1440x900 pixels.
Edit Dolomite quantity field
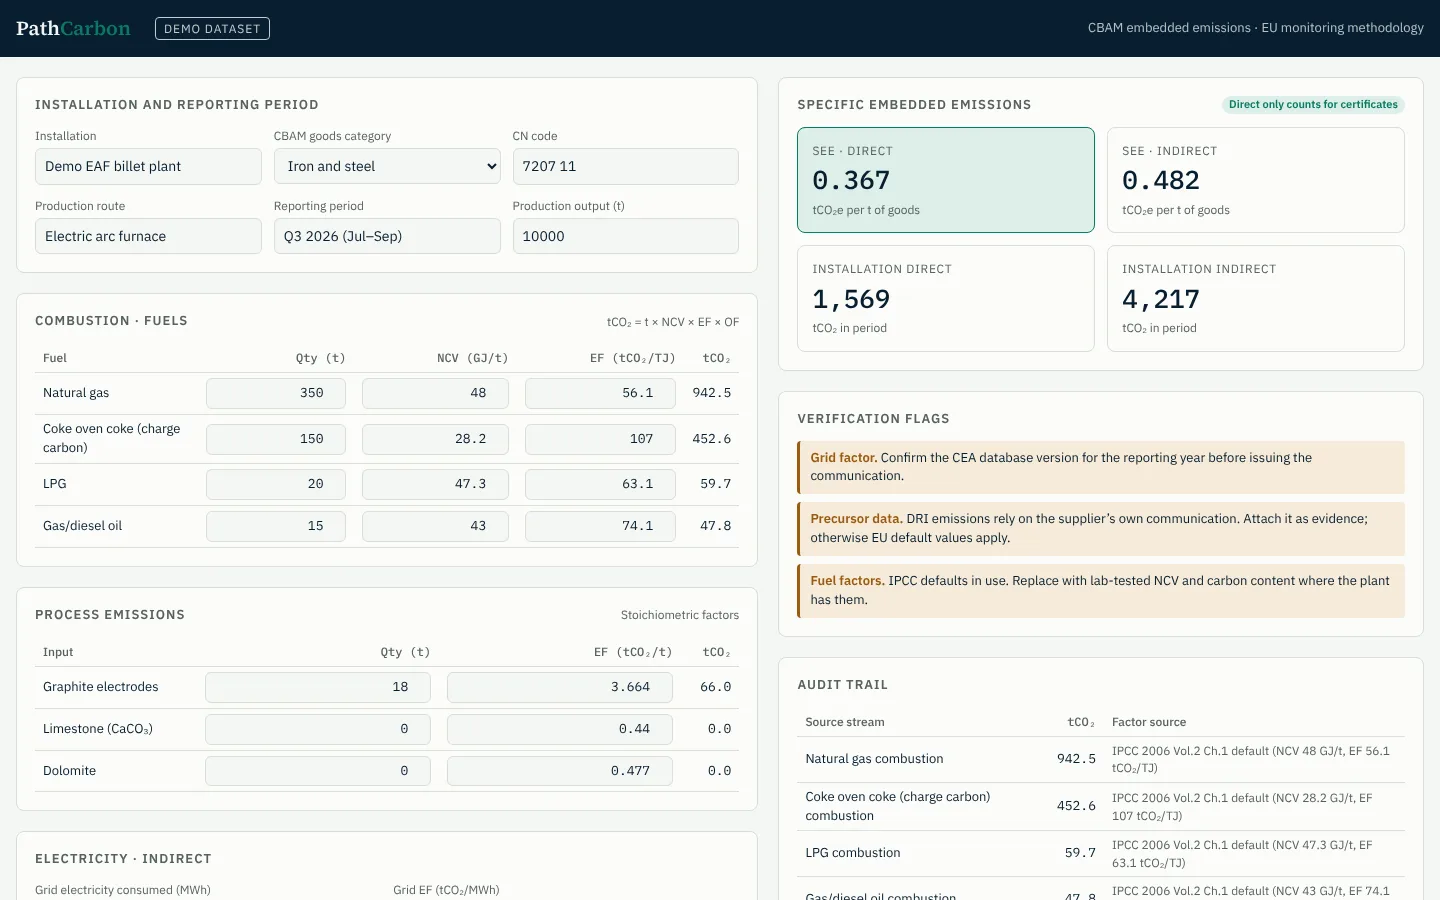tap(318, 771)
